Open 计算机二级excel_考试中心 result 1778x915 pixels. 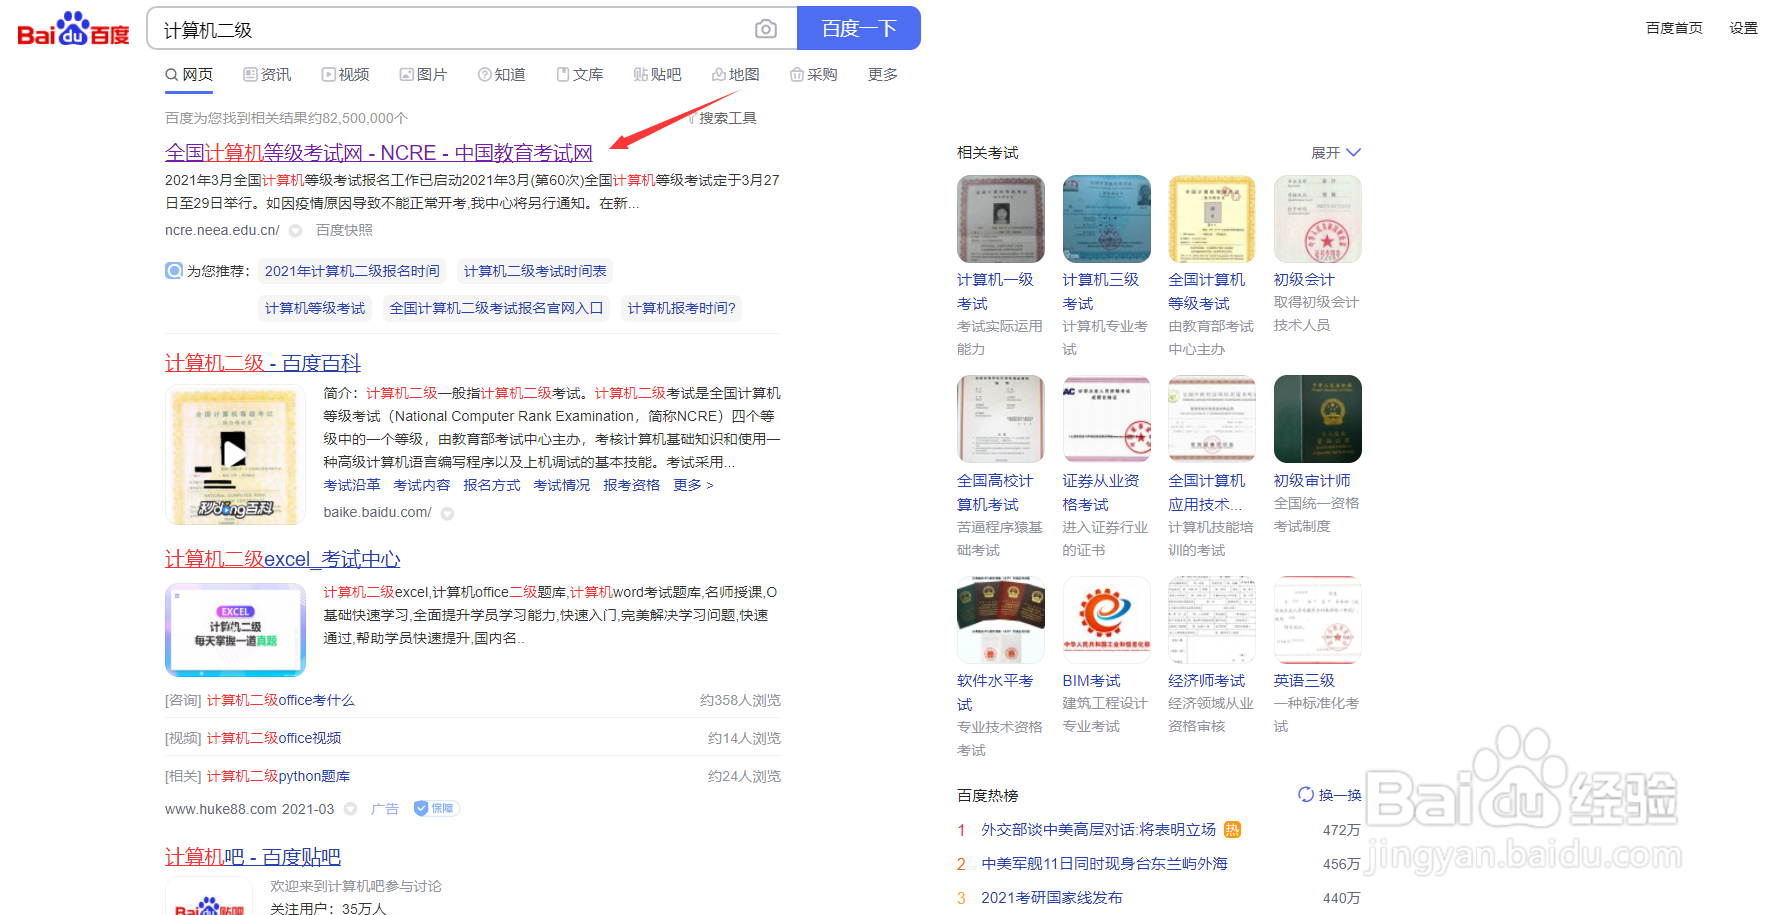(x=283, y=559)
